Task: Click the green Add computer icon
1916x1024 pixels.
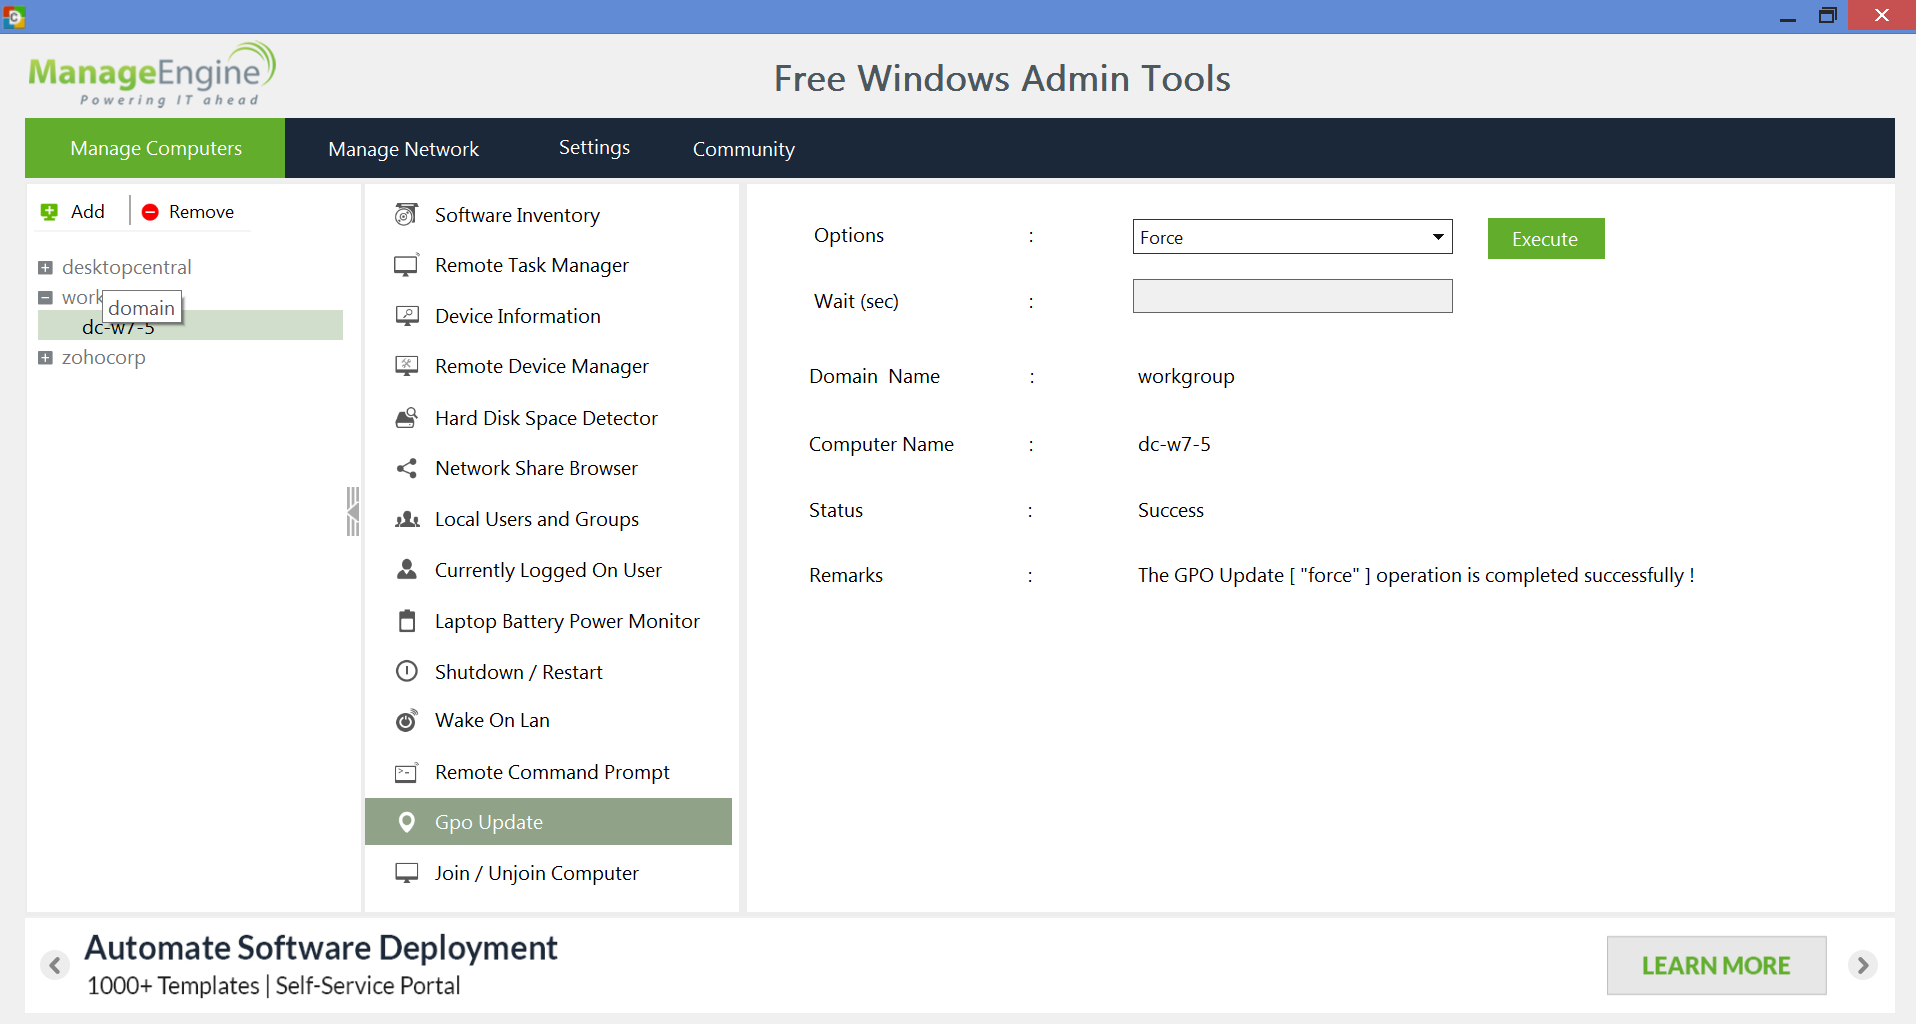Action: [49, 212]
